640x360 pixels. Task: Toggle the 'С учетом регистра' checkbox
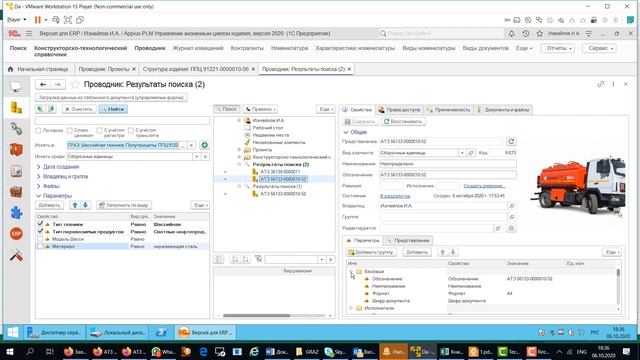tap(99, 131)
